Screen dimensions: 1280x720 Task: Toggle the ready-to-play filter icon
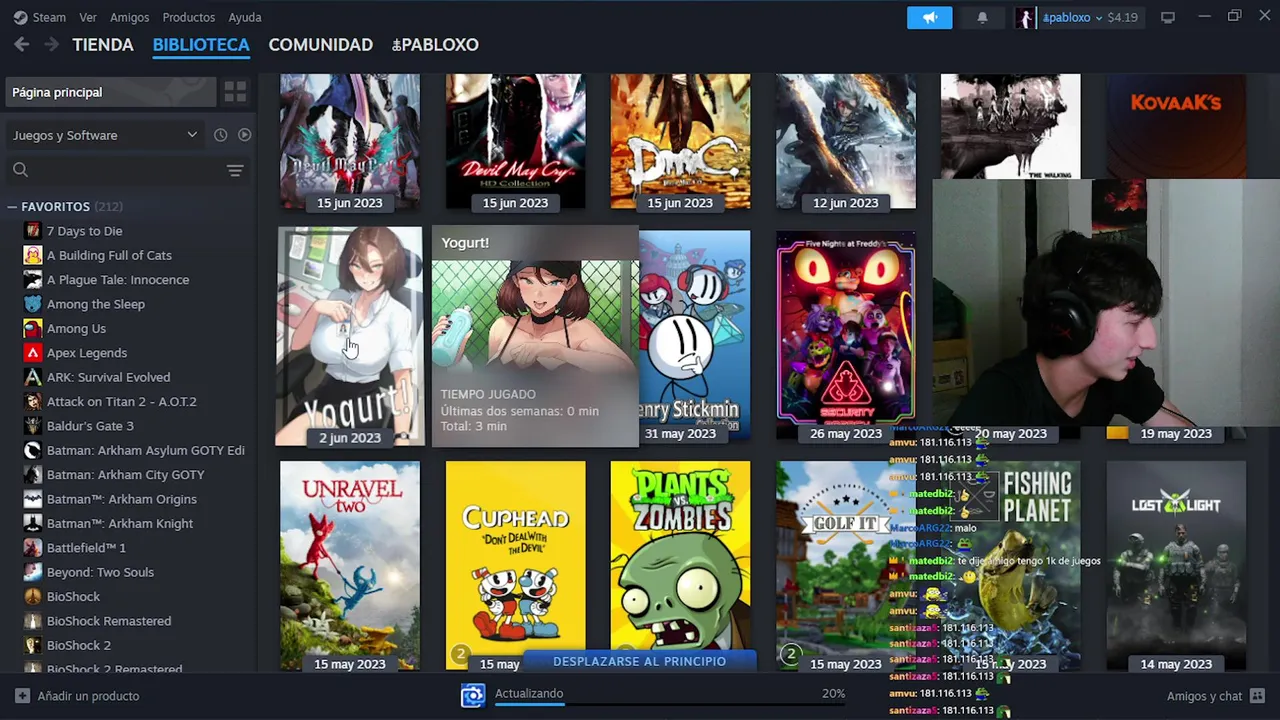click(x=244, y=135)
